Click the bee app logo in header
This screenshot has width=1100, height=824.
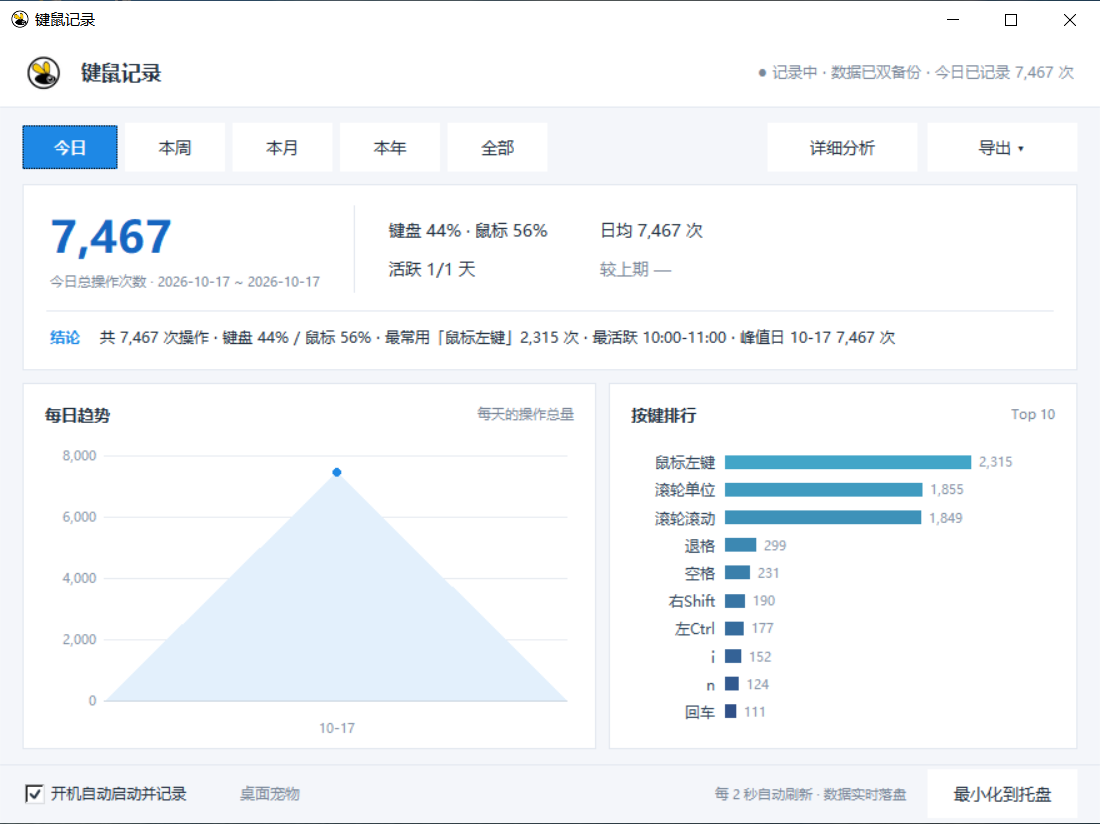pyautogui.click(x=43, y=73)
